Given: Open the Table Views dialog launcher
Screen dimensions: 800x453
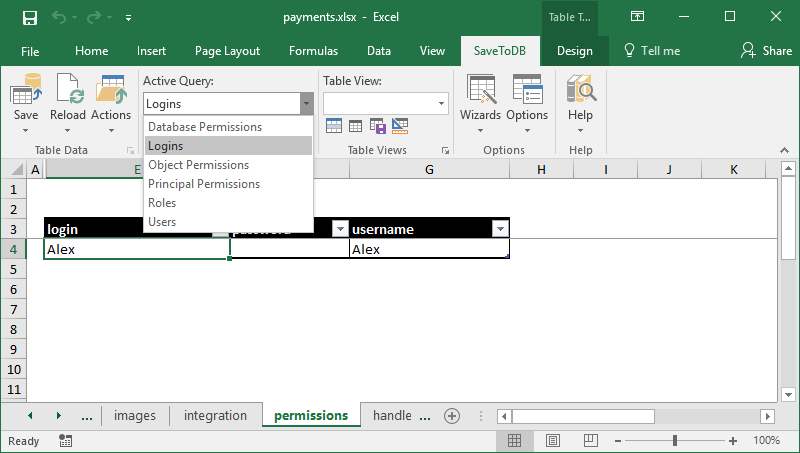Looking at the screenshot, I should click(445, 150).
